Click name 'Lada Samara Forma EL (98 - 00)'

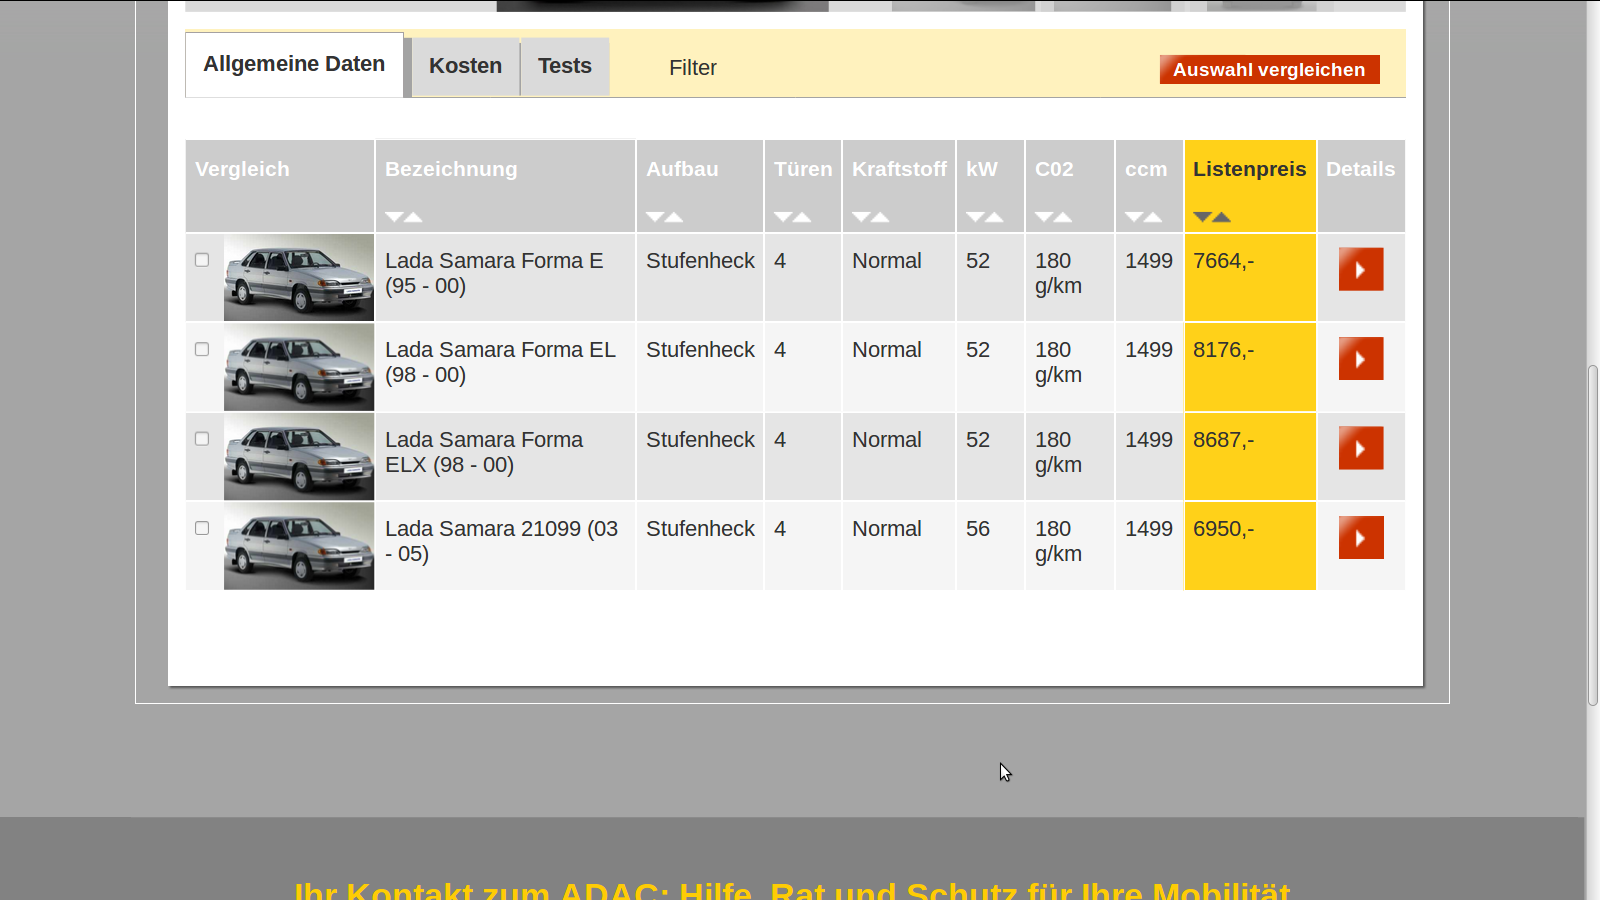pos(500,362)
